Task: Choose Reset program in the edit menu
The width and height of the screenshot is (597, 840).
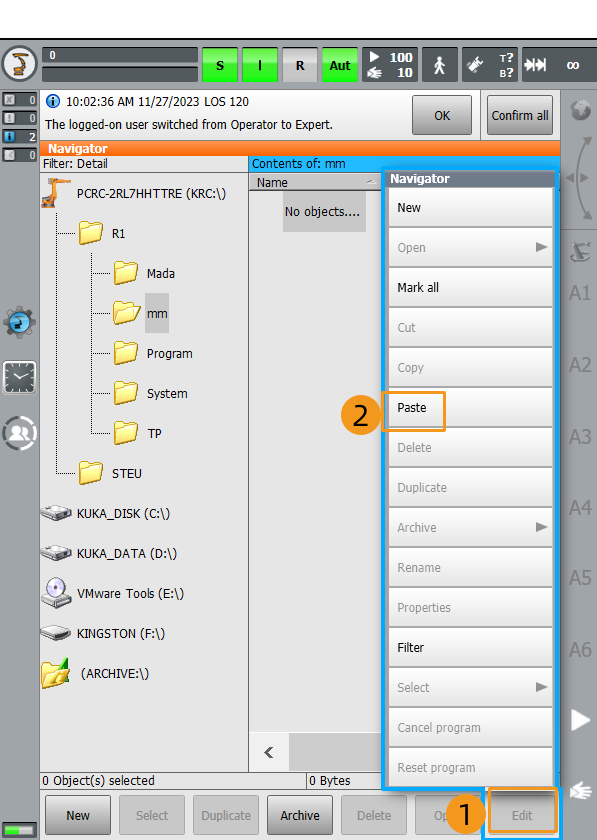Action: (470, 767)
